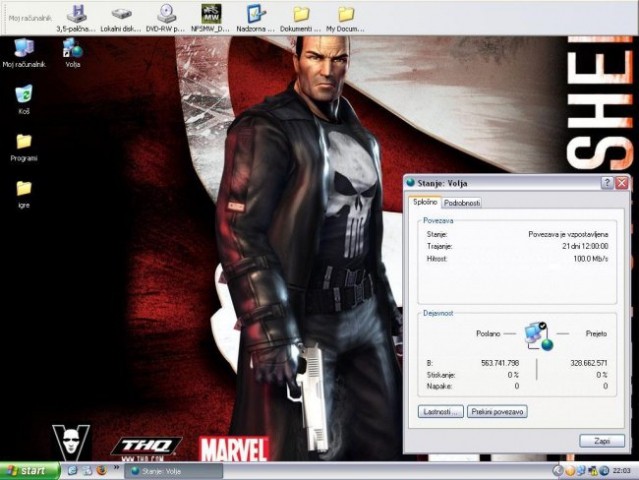Click the Stiskanje label
This screenshot has width=639, height=480.
tap(441, 375)
